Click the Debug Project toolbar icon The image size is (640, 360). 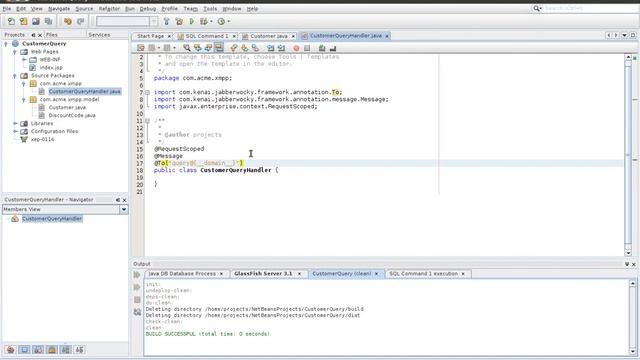[x=204, y=21]
